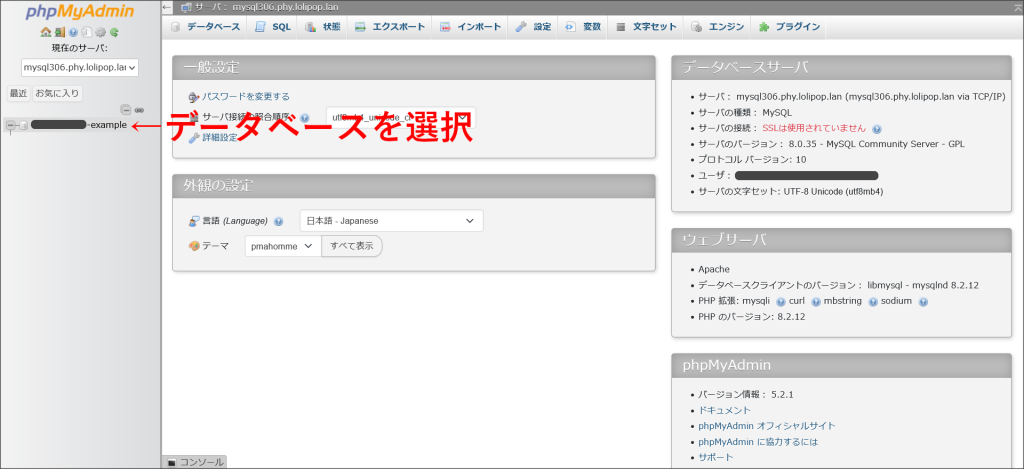Reload navigation panel green refresh icon

pos(114,32)
